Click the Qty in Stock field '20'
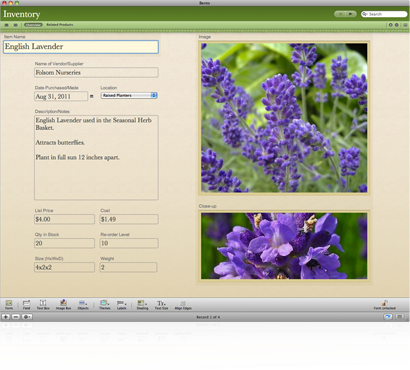 (64, 243)
